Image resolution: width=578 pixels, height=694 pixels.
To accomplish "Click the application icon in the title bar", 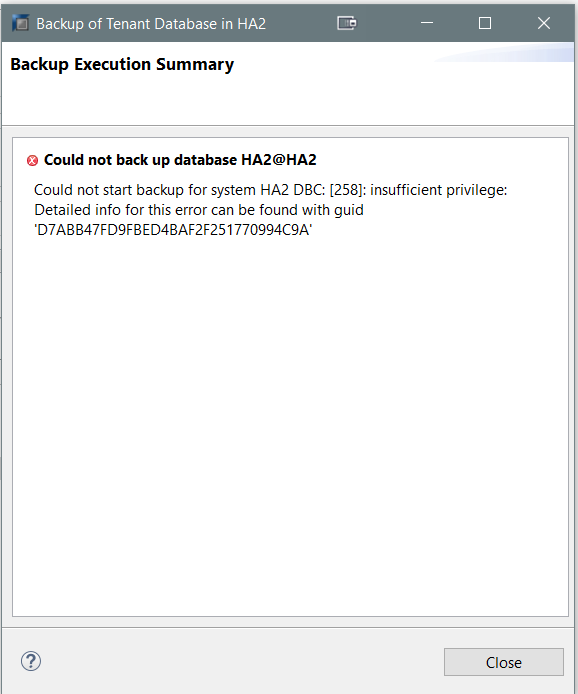I will click(20, 23).
